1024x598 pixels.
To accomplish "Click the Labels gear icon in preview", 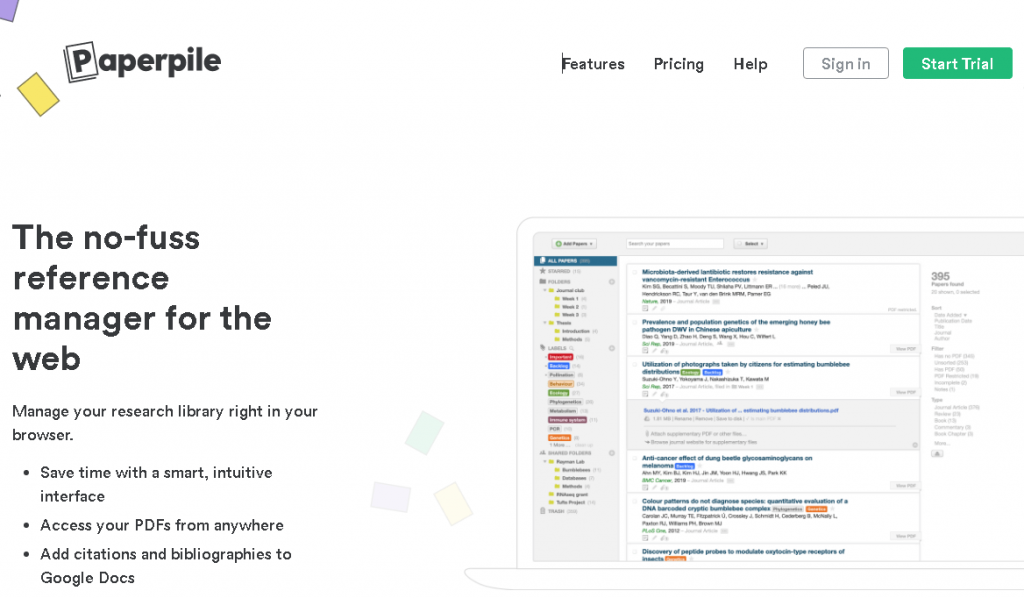I will tap(612, 348).
